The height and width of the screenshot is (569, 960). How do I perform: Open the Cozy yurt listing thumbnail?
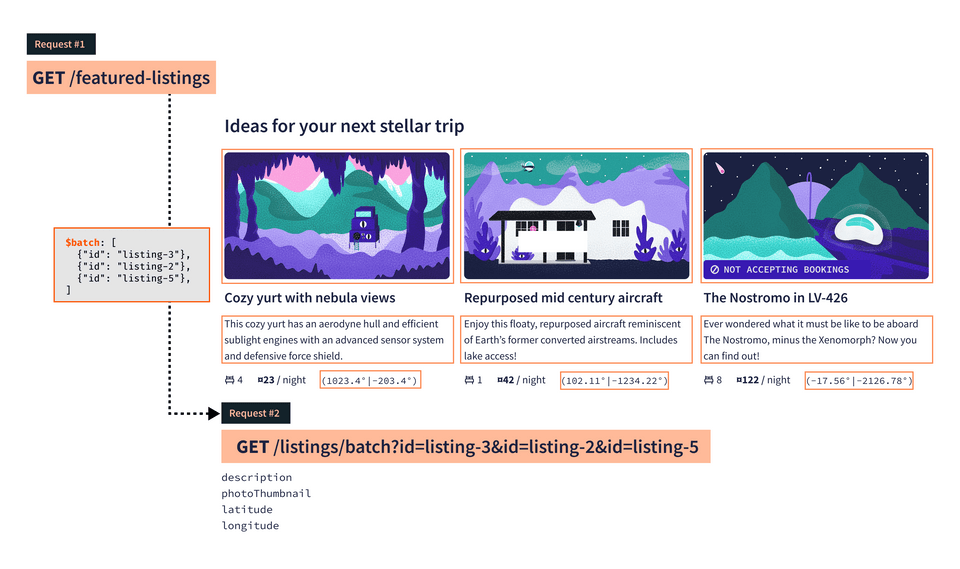(x=338, y=216)
